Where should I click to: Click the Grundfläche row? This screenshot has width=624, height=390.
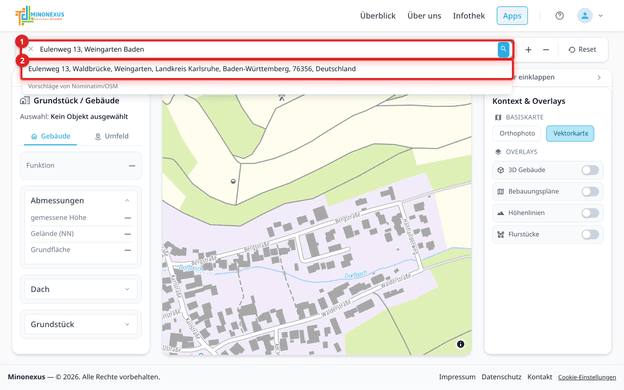pyautogui.click(x=81, y=250)
